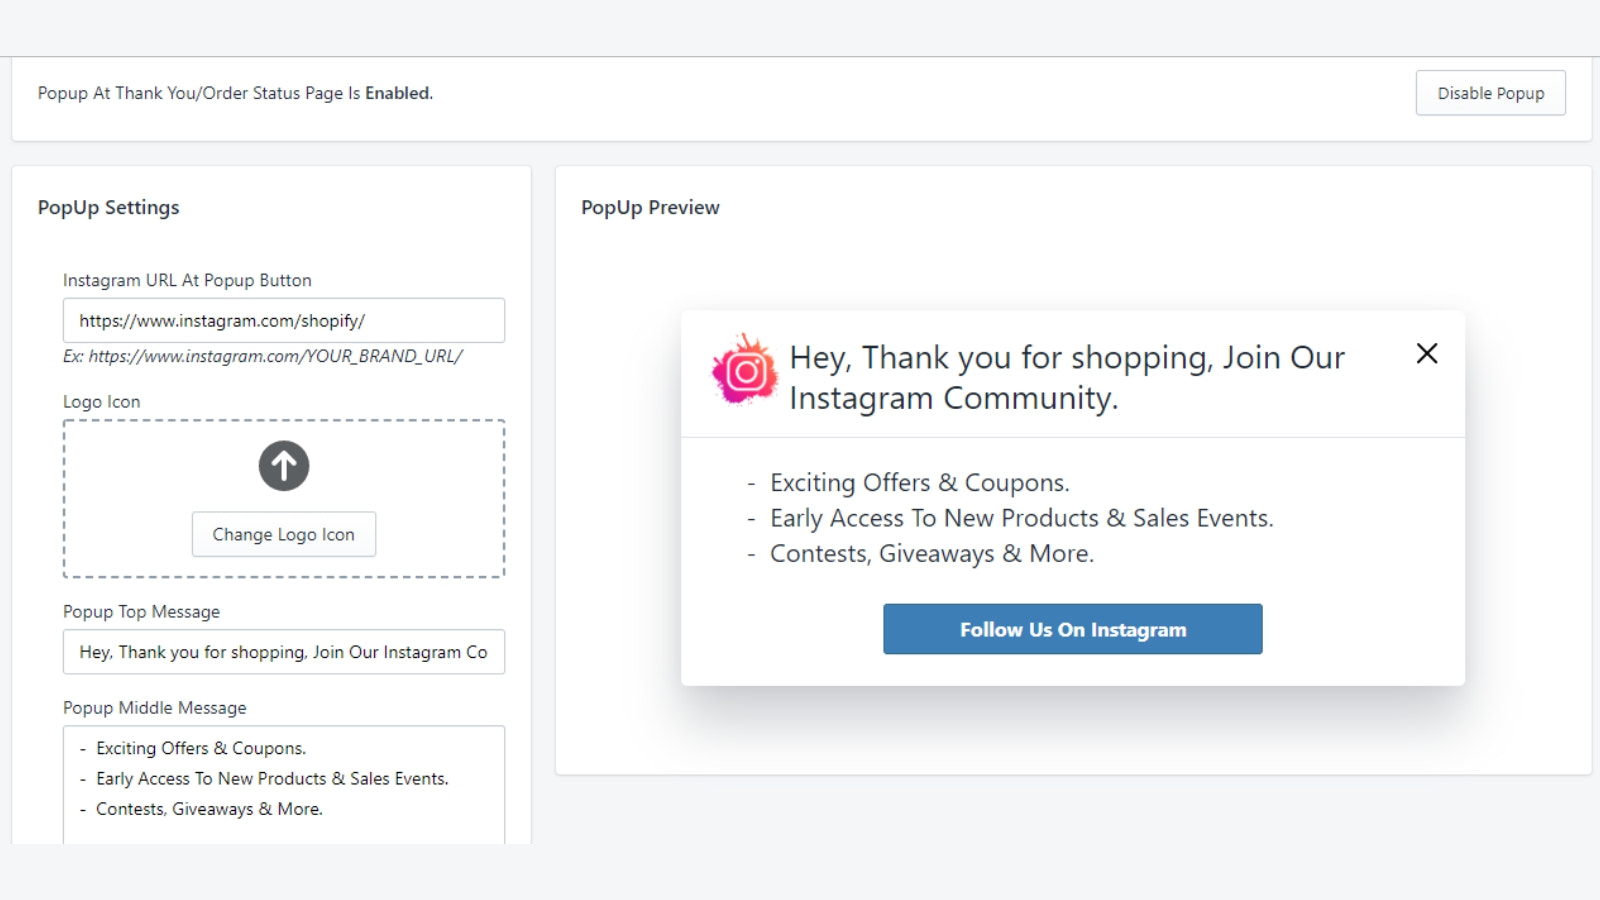Edit the Instagram URL input field

(284, 321)
